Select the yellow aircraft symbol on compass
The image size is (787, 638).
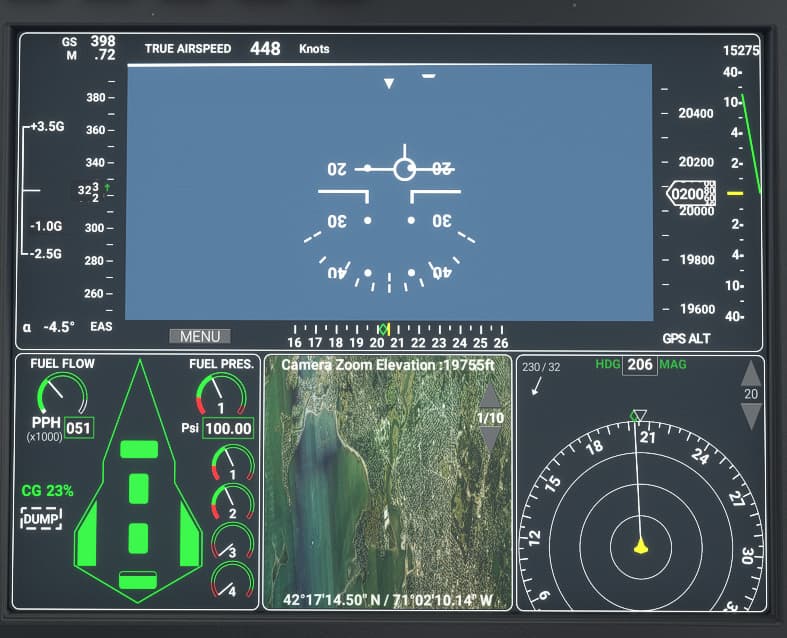(640, 545)
